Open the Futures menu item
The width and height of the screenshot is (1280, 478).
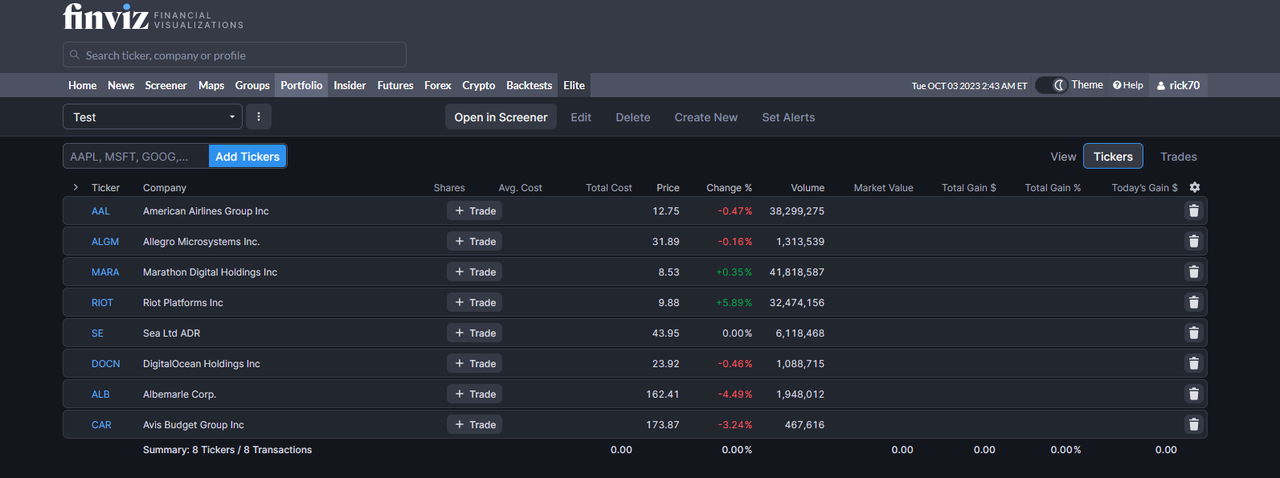tap(395, 86)
